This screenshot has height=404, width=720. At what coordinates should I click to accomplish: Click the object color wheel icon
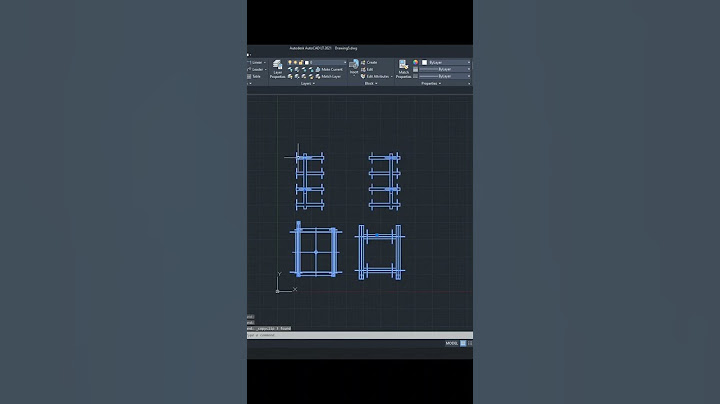(x=416, y=62)
